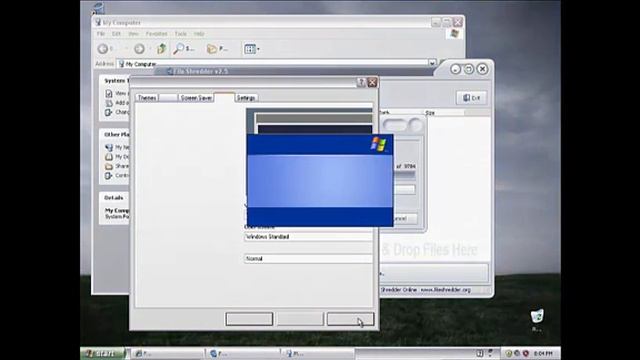Click the Change a setting task icon
640x360 pixels.
click(109, 112)
